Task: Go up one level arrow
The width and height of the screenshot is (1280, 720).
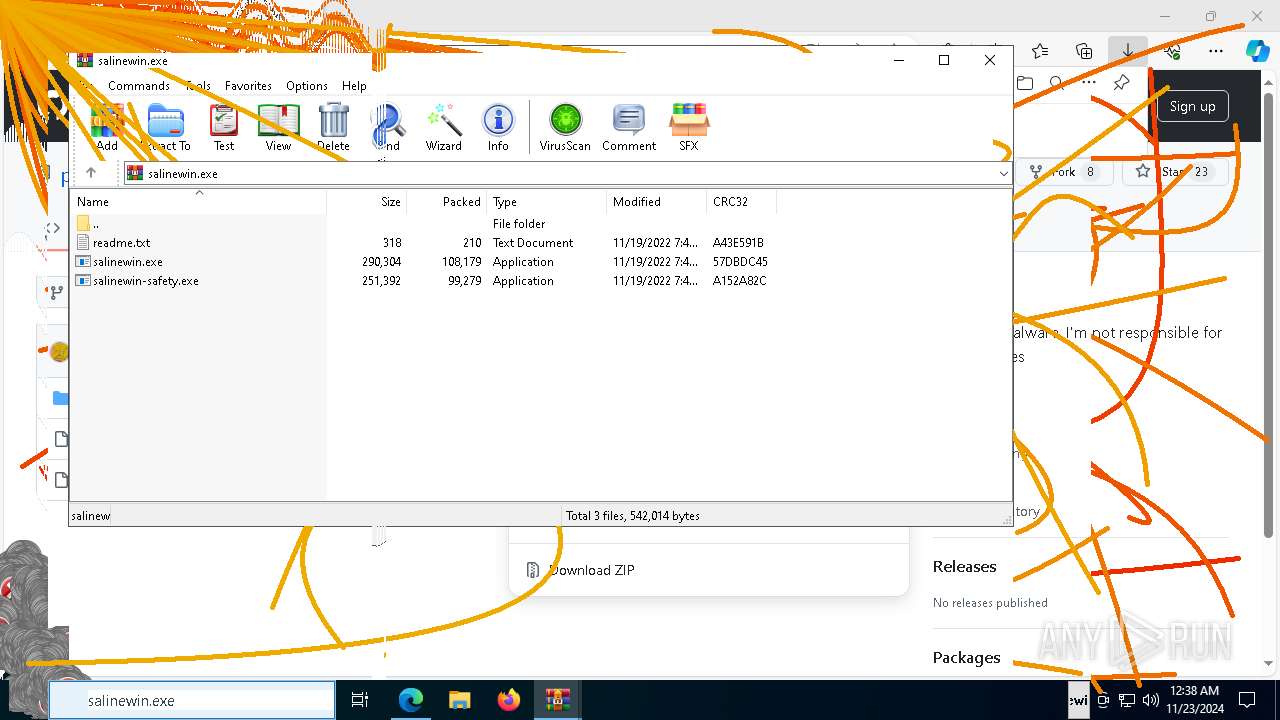Action: [x=91, y=173]
